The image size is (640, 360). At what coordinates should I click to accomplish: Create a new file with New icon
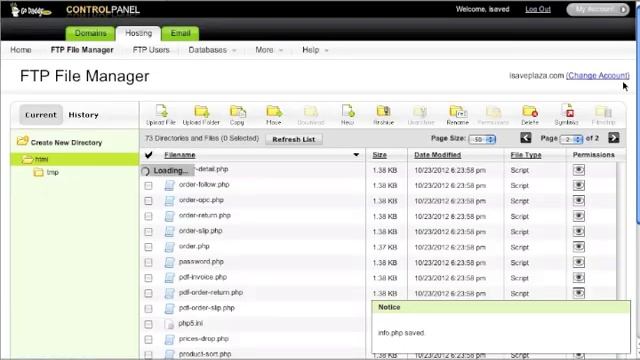[348, 111]
